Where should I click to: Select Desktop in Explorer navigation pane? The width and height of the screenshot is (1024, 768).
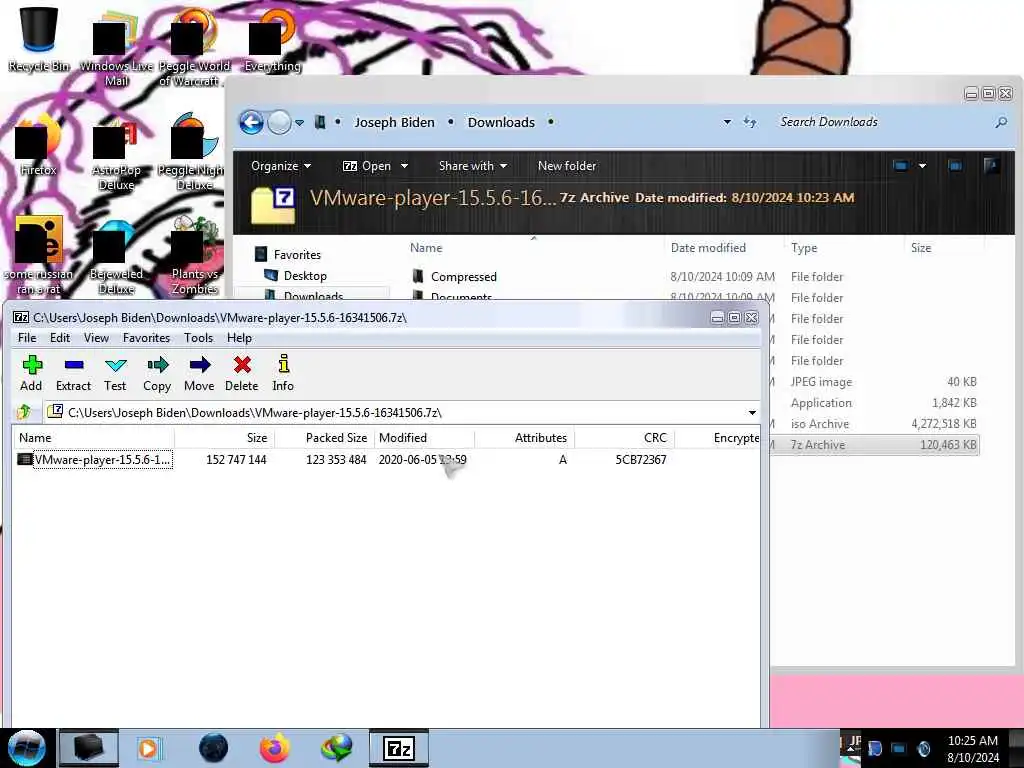coord(295,276)
